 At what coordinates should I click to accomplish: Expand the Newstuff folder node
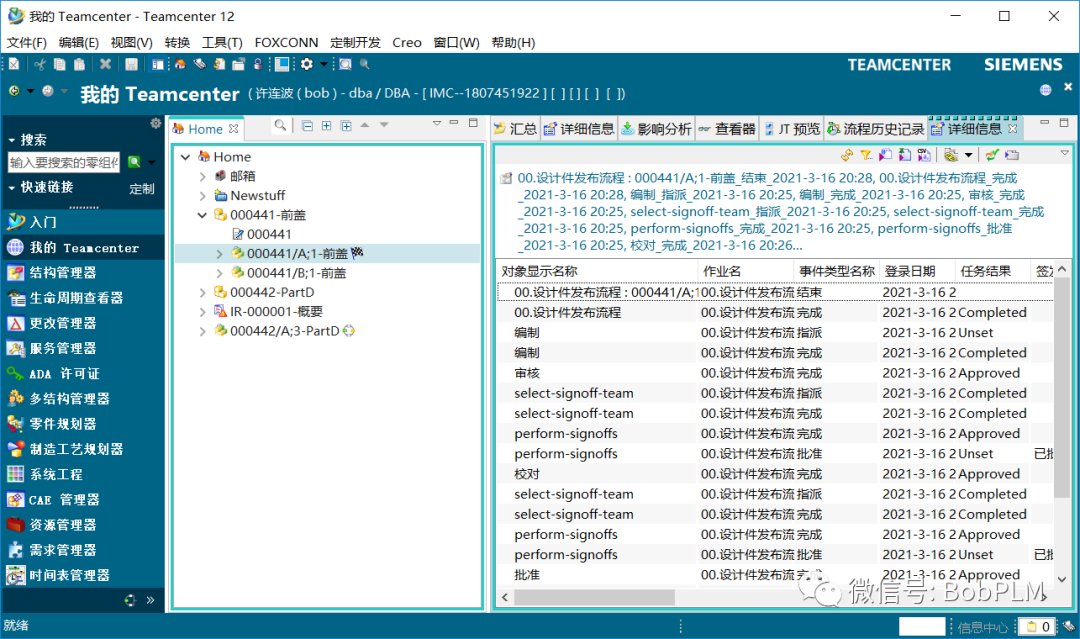click(x=202, y=196)
